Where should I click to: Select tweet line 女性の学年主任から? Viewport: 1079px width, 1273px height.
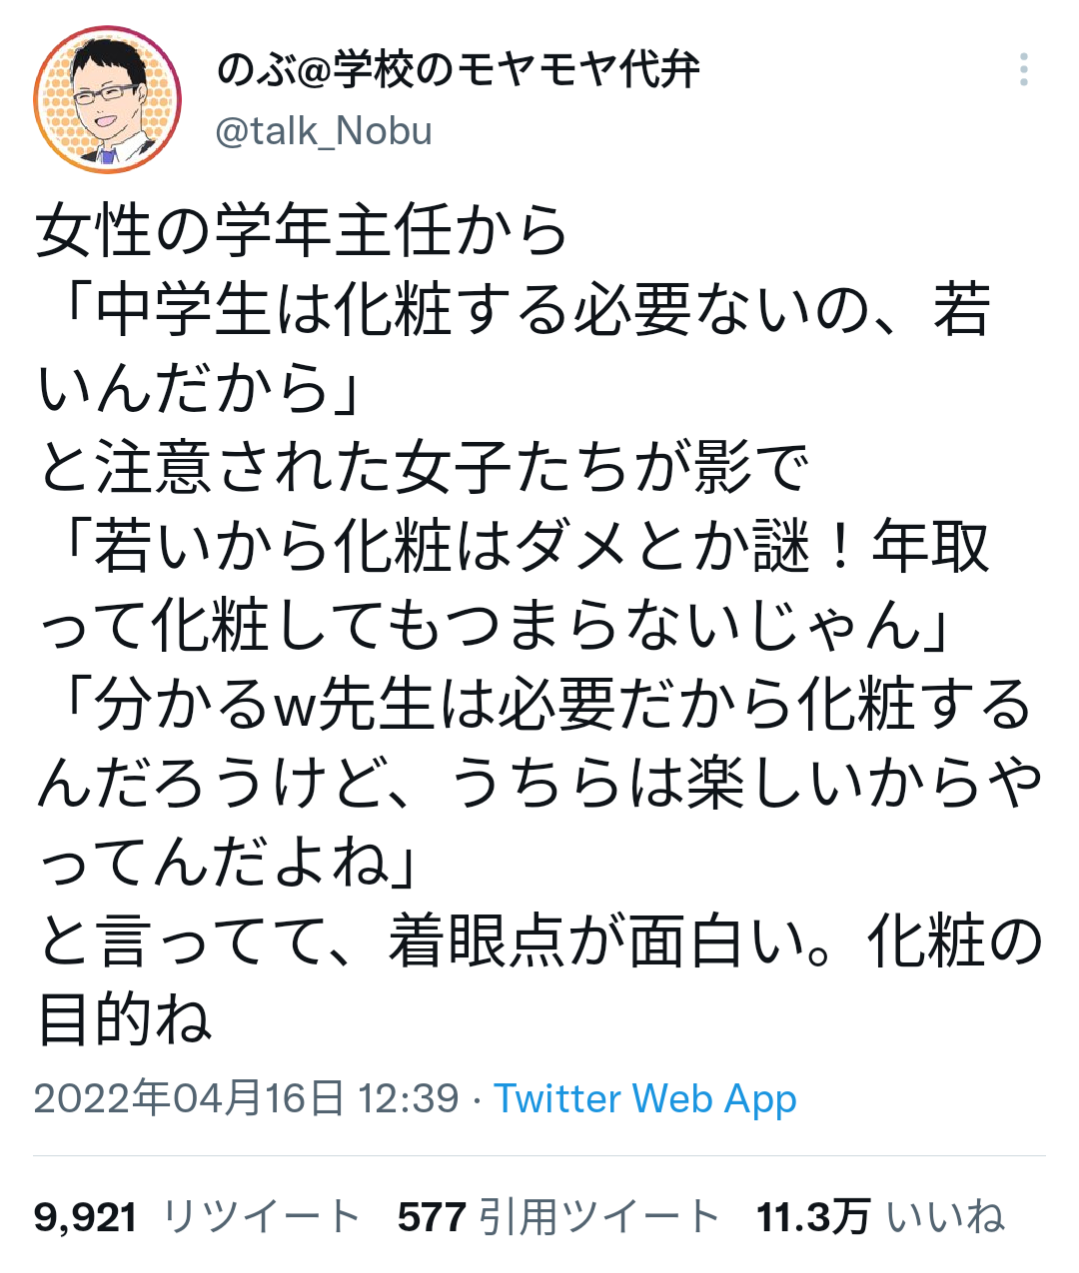tap(302, 231)
